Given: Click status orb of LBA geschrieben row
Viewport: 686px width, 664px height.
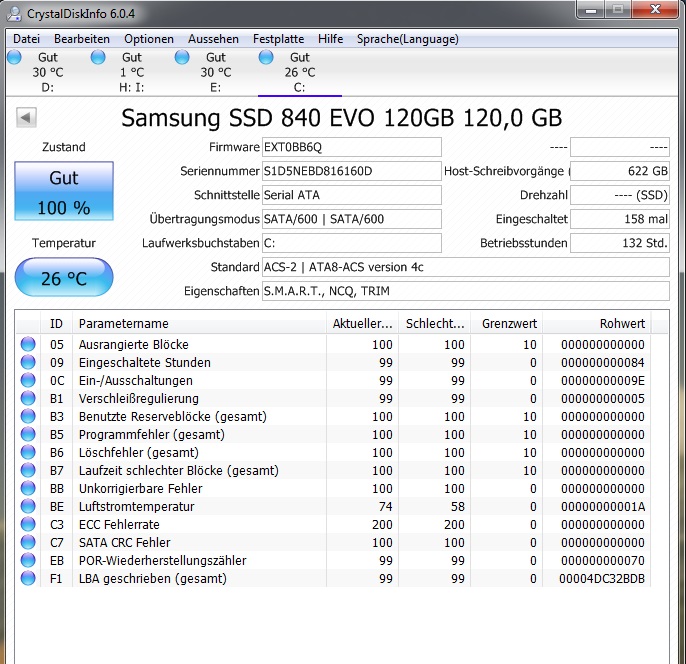Looking at the screenshot, I should [x=28, y=578].
